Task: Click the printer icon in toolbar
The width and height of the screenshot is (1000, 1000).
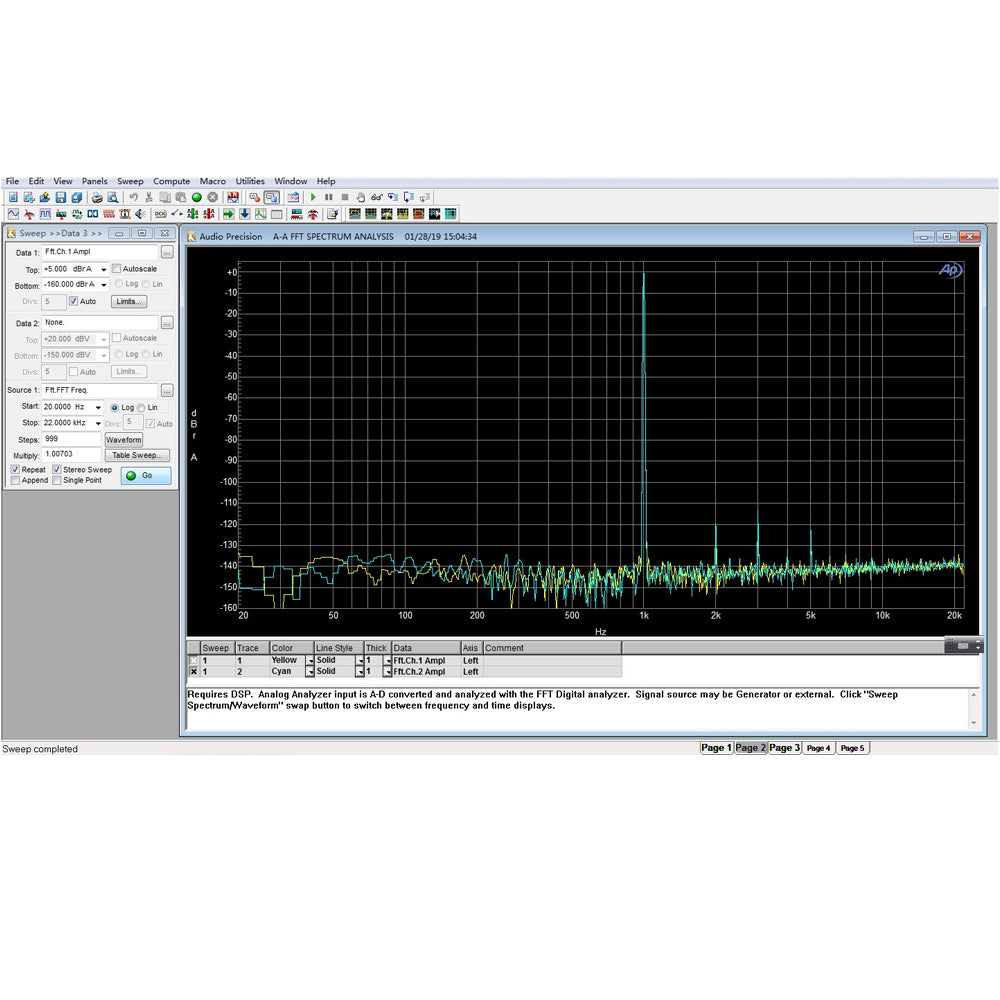Action: tap(97, 197)
